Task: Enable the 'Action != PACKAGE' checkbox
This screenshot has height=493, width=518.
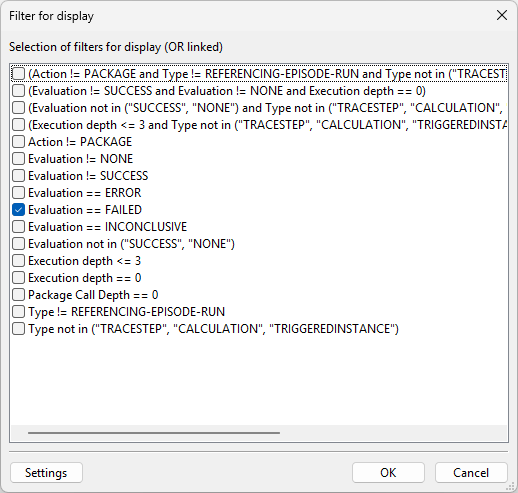Action: click(x=18, y=142)
